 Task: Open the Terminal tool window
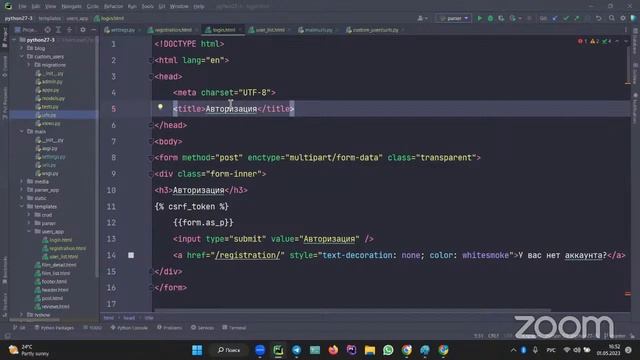tap(234, 327)
